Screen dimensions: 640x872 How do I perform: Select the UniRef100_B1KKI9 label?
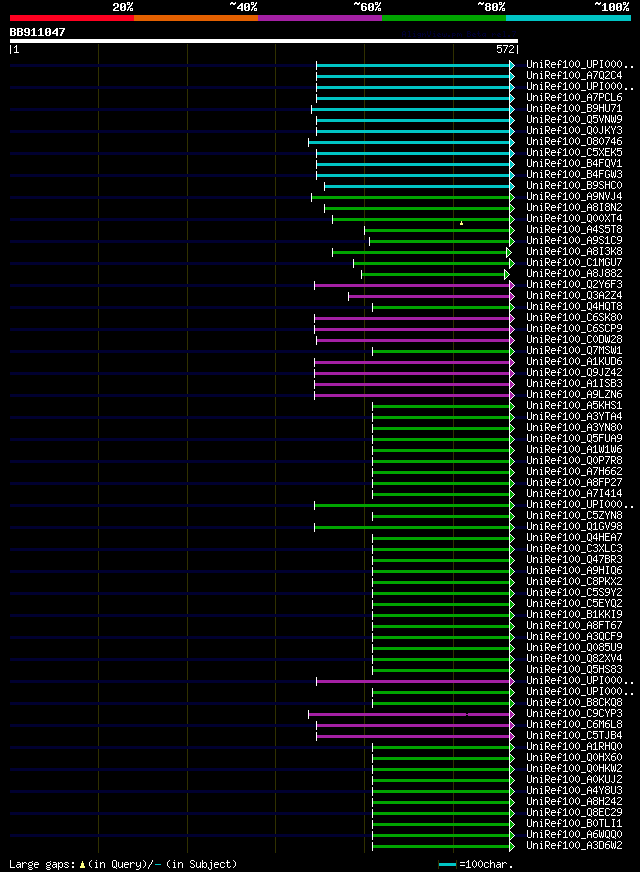coord(574,615)
